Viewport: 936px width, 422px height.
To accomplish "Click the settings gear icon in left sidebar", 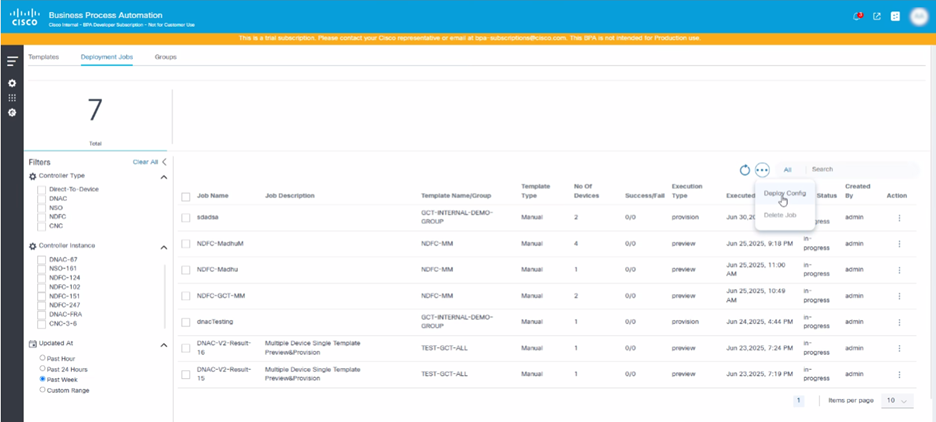I will pos(12,83).
